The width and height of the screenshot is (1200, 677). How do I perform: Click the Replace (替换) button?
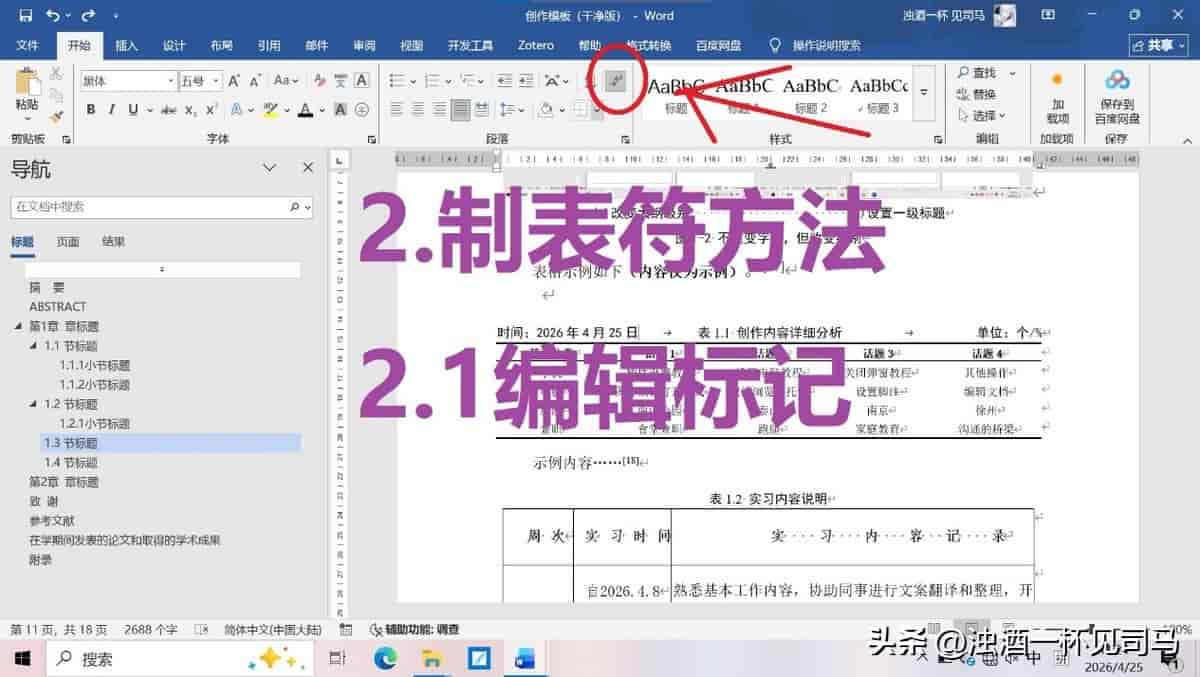pyautogui.click(x=977, y=94)
